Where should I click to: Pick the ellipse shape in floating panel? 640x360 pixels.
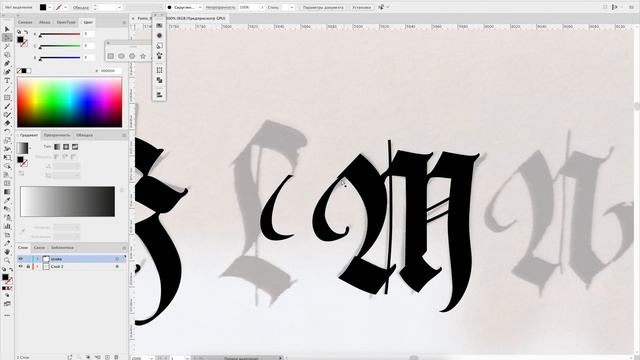(121, 56)
